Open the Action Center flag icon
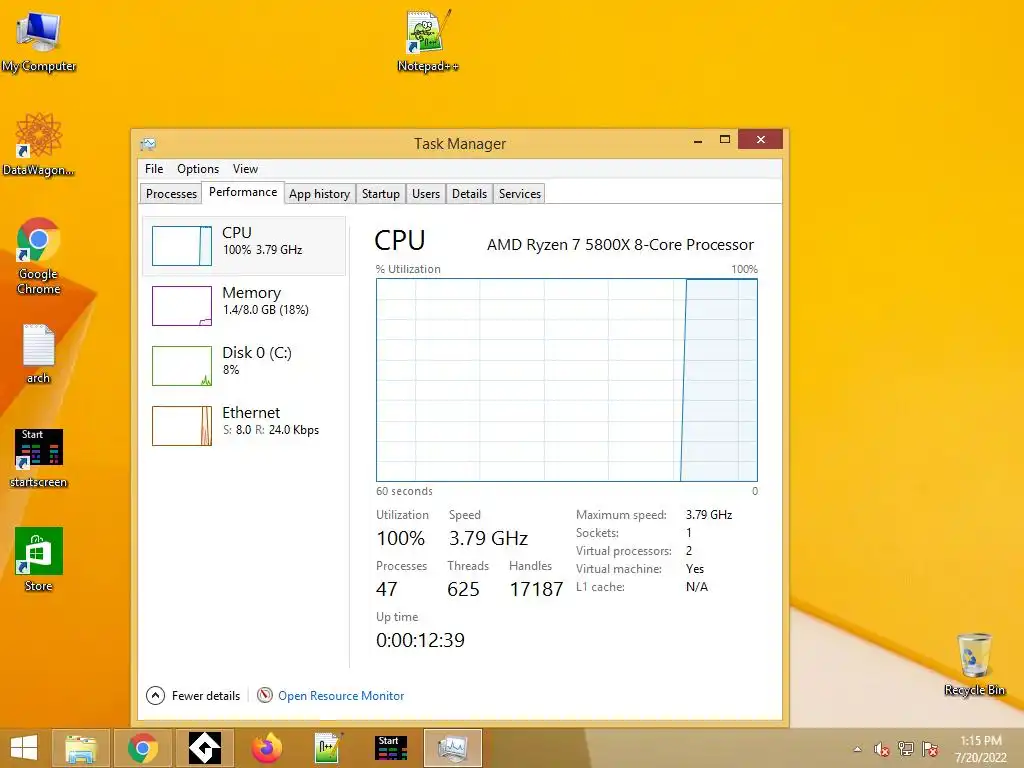 tap(931, 749)
